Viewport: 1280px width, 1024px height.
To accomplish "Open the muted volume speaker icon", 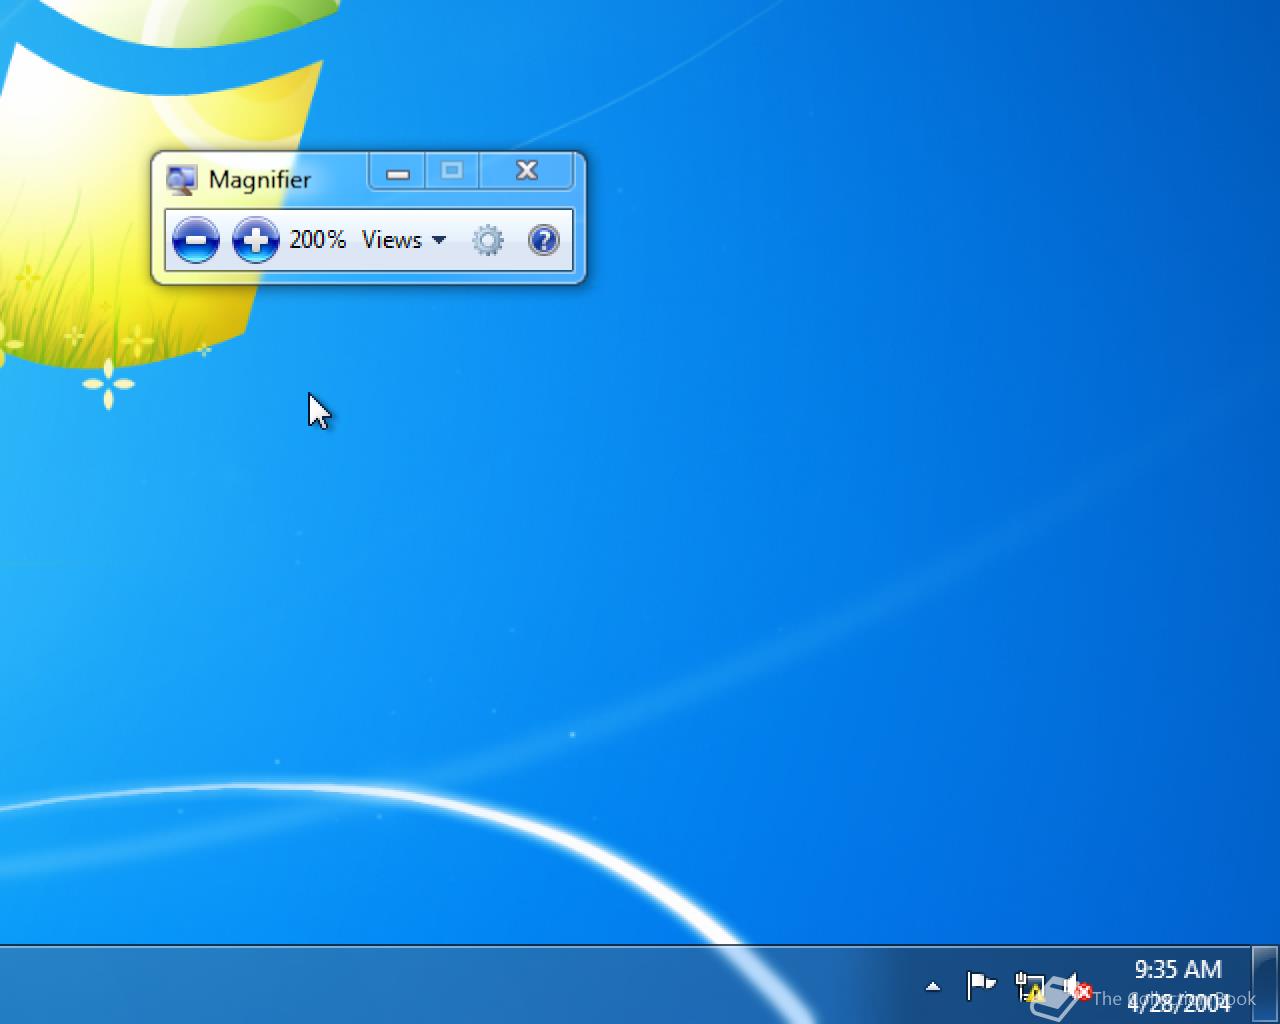I will 1076,987.
